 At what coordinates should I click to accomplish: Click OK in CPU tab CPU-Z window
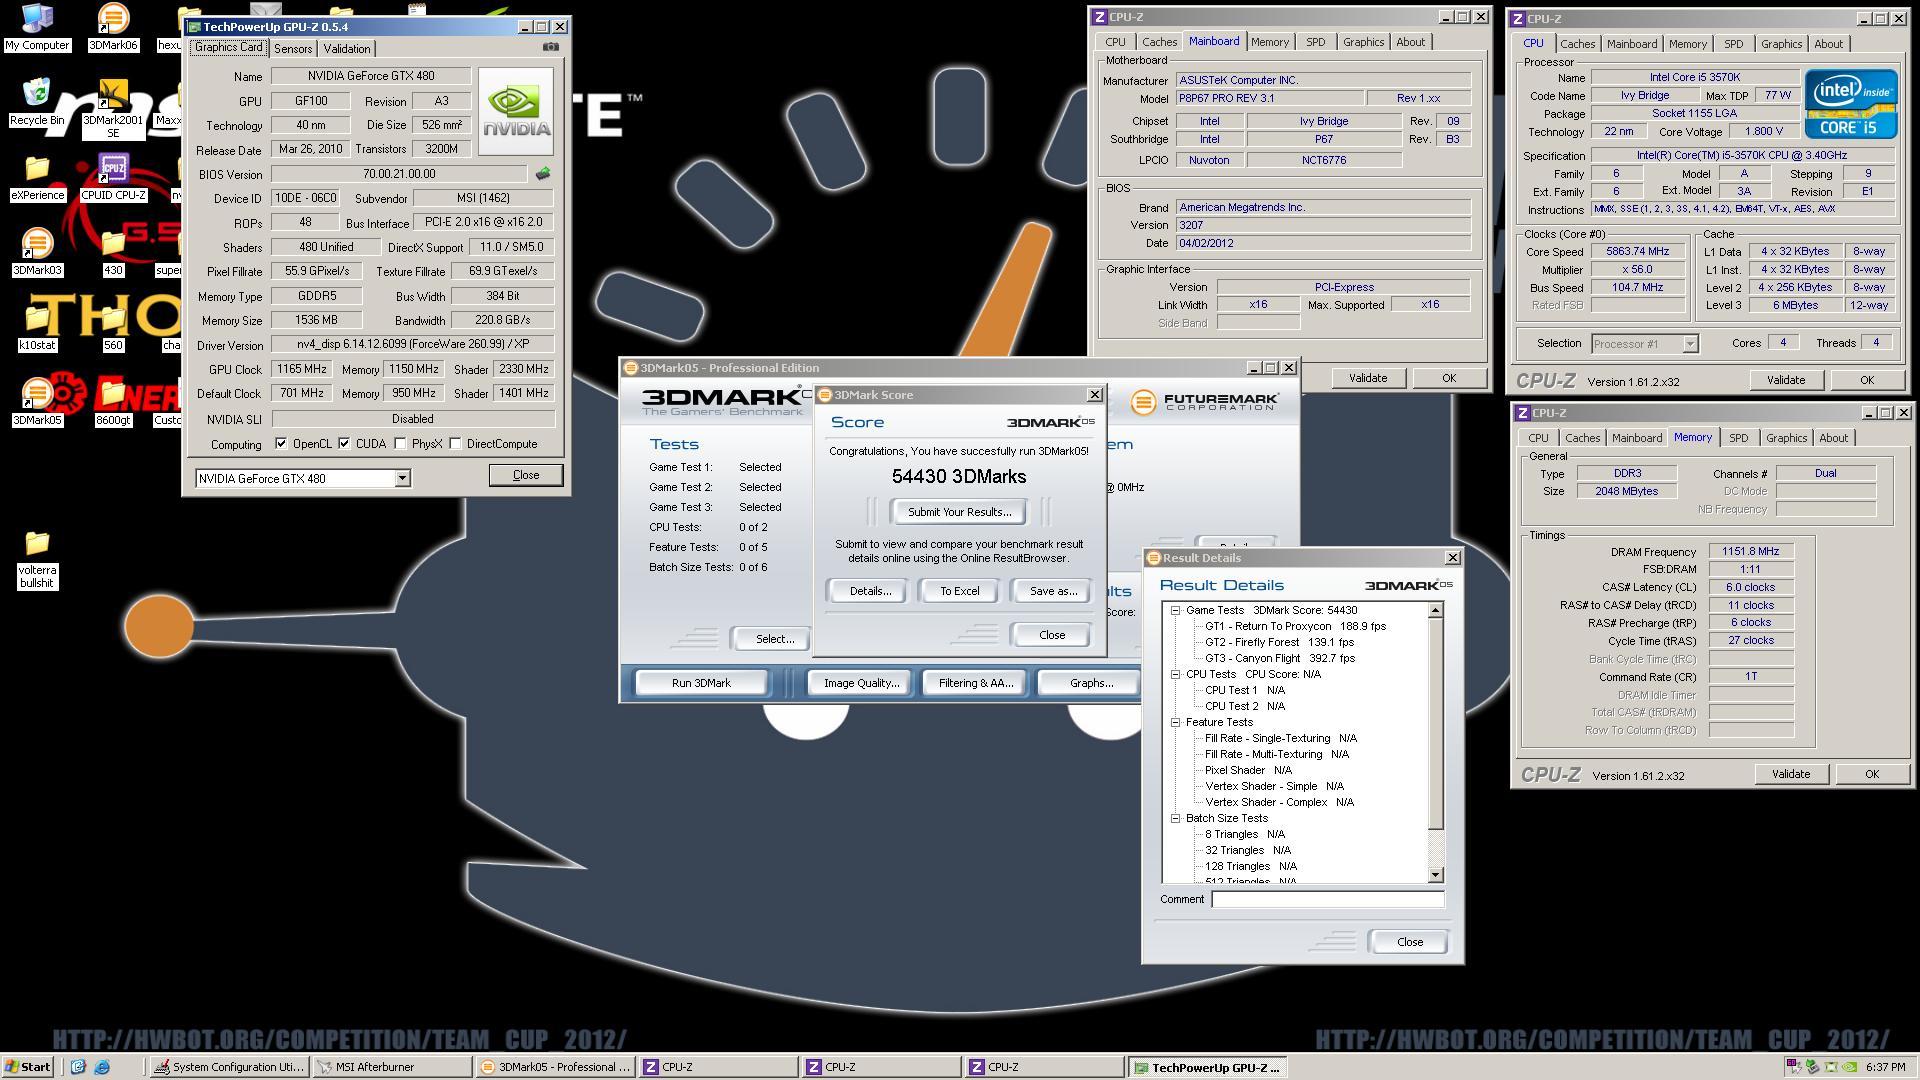click(1866, 380)
